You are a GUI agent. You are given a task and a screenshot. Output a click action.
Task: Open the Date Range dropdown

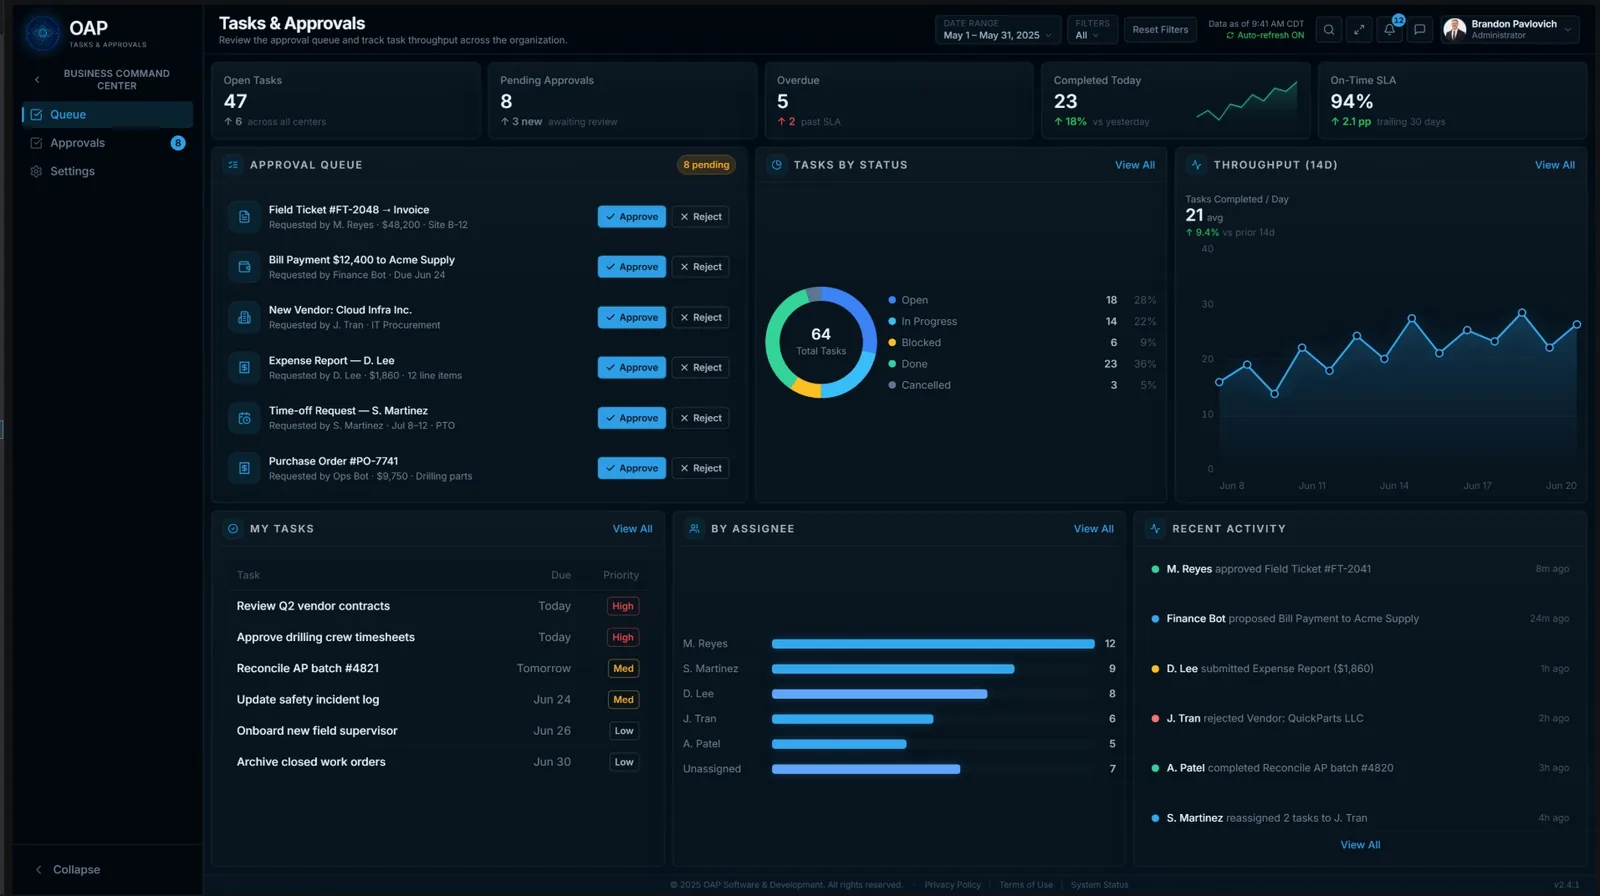click(997, 30)
